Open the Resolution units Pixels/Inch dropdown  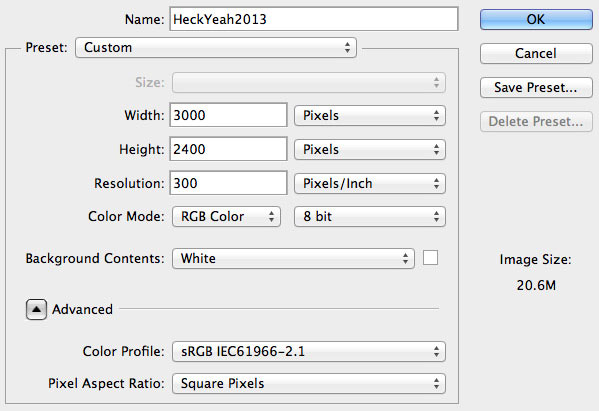tap(370, 184)
